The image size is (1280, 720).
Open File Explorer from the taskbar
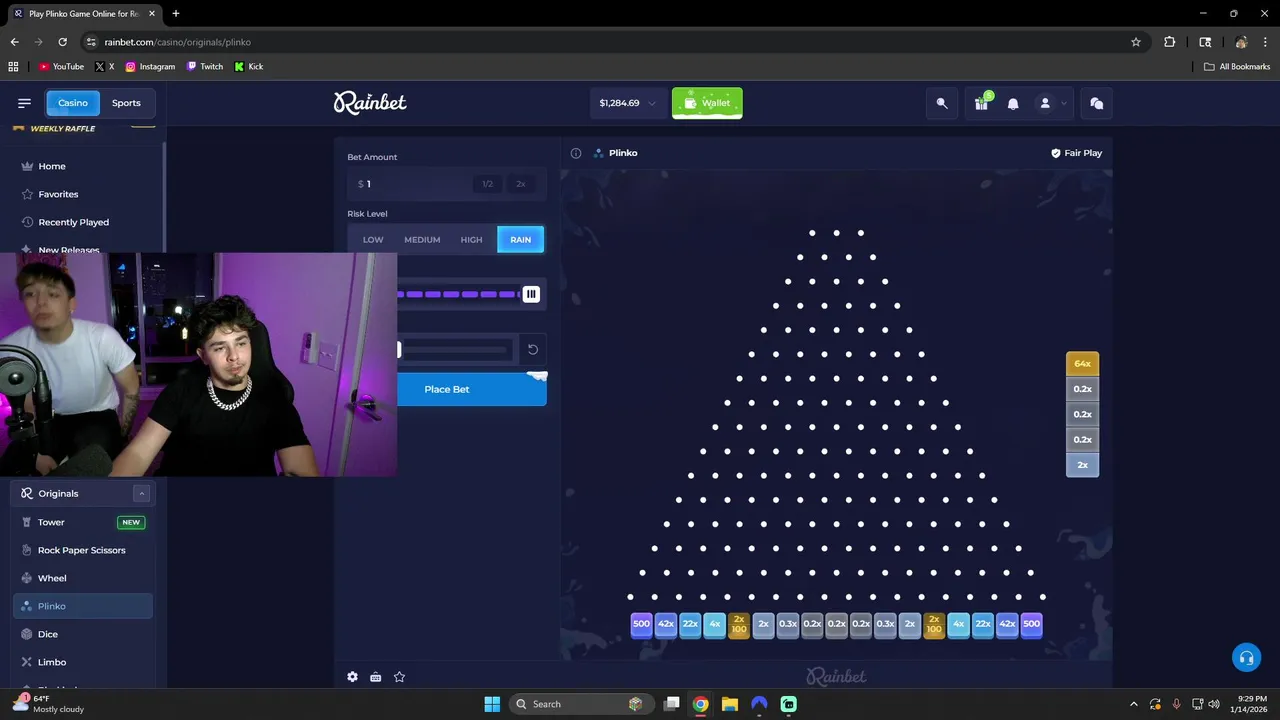click(x=730, y=704)
